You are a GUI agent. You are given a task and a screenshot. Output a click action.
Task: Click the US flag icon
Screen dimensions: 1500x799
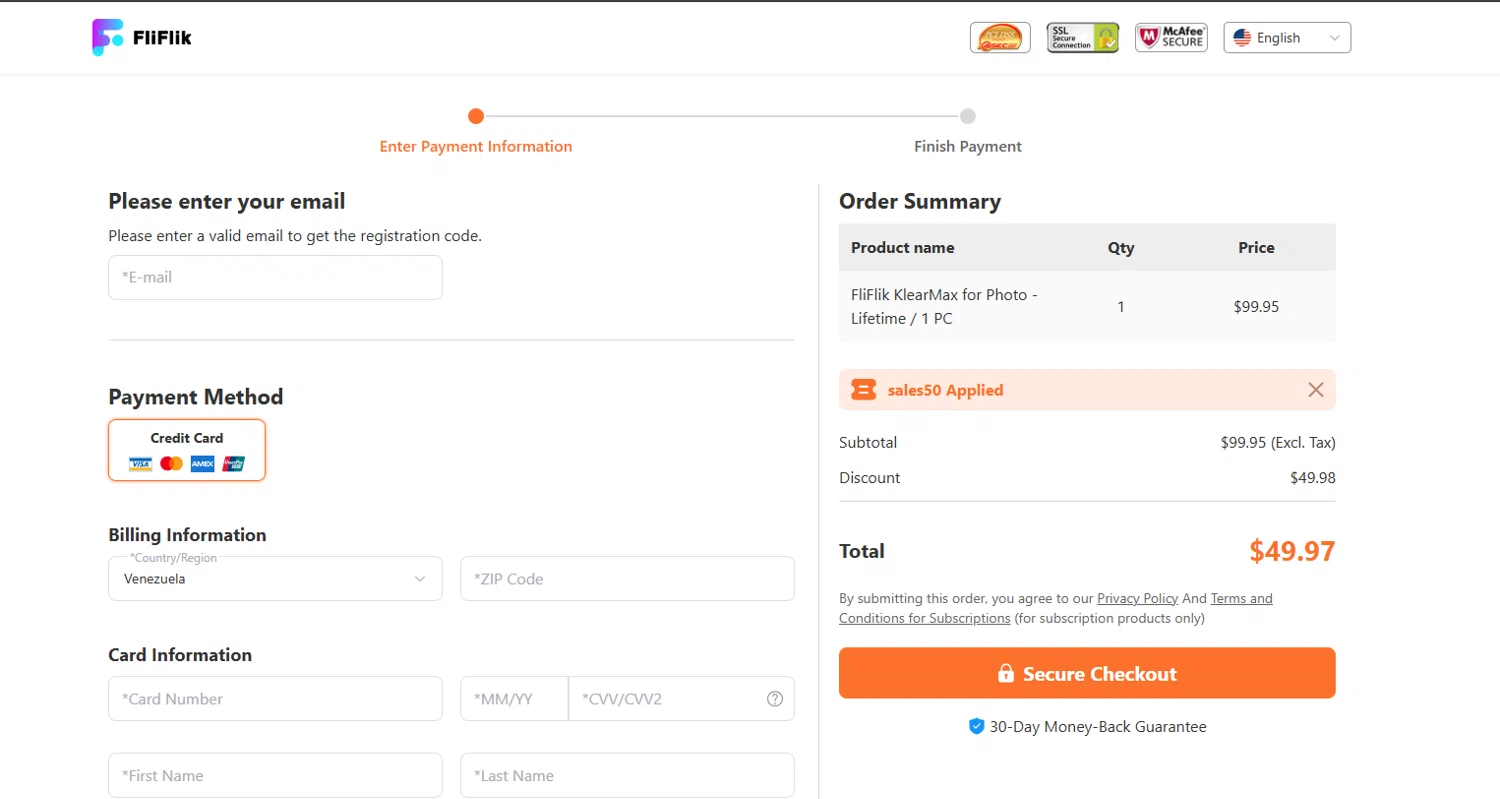pyautogui.click(x=1242, y=38)
